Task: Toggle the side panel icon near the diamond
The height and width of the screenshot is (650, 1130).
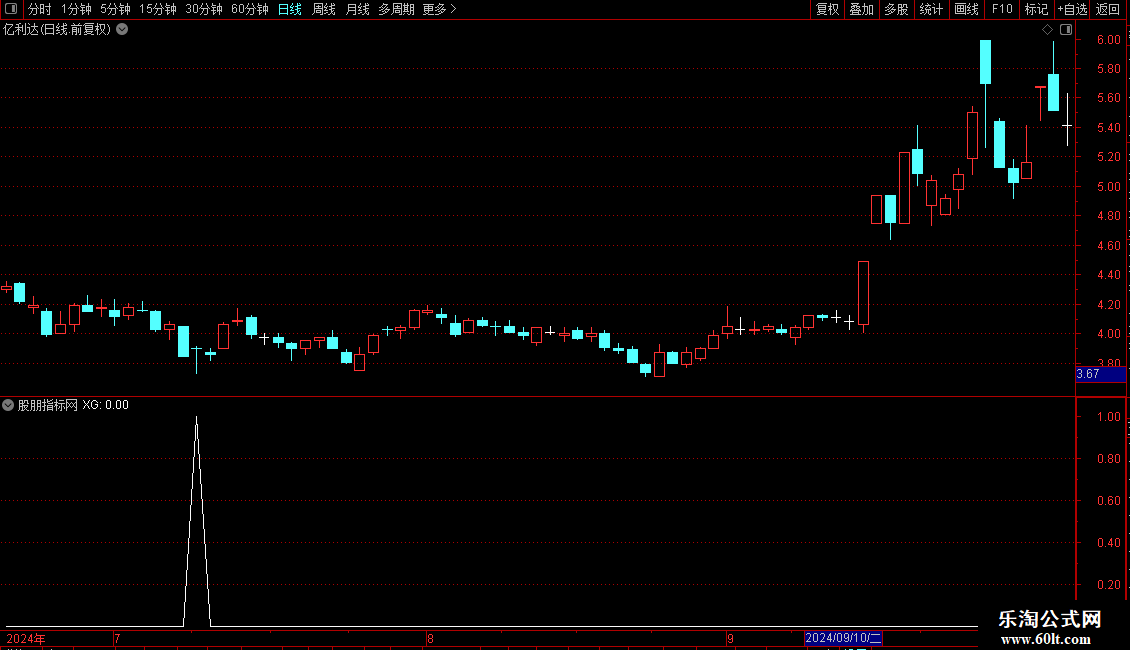Action: 1066,30
